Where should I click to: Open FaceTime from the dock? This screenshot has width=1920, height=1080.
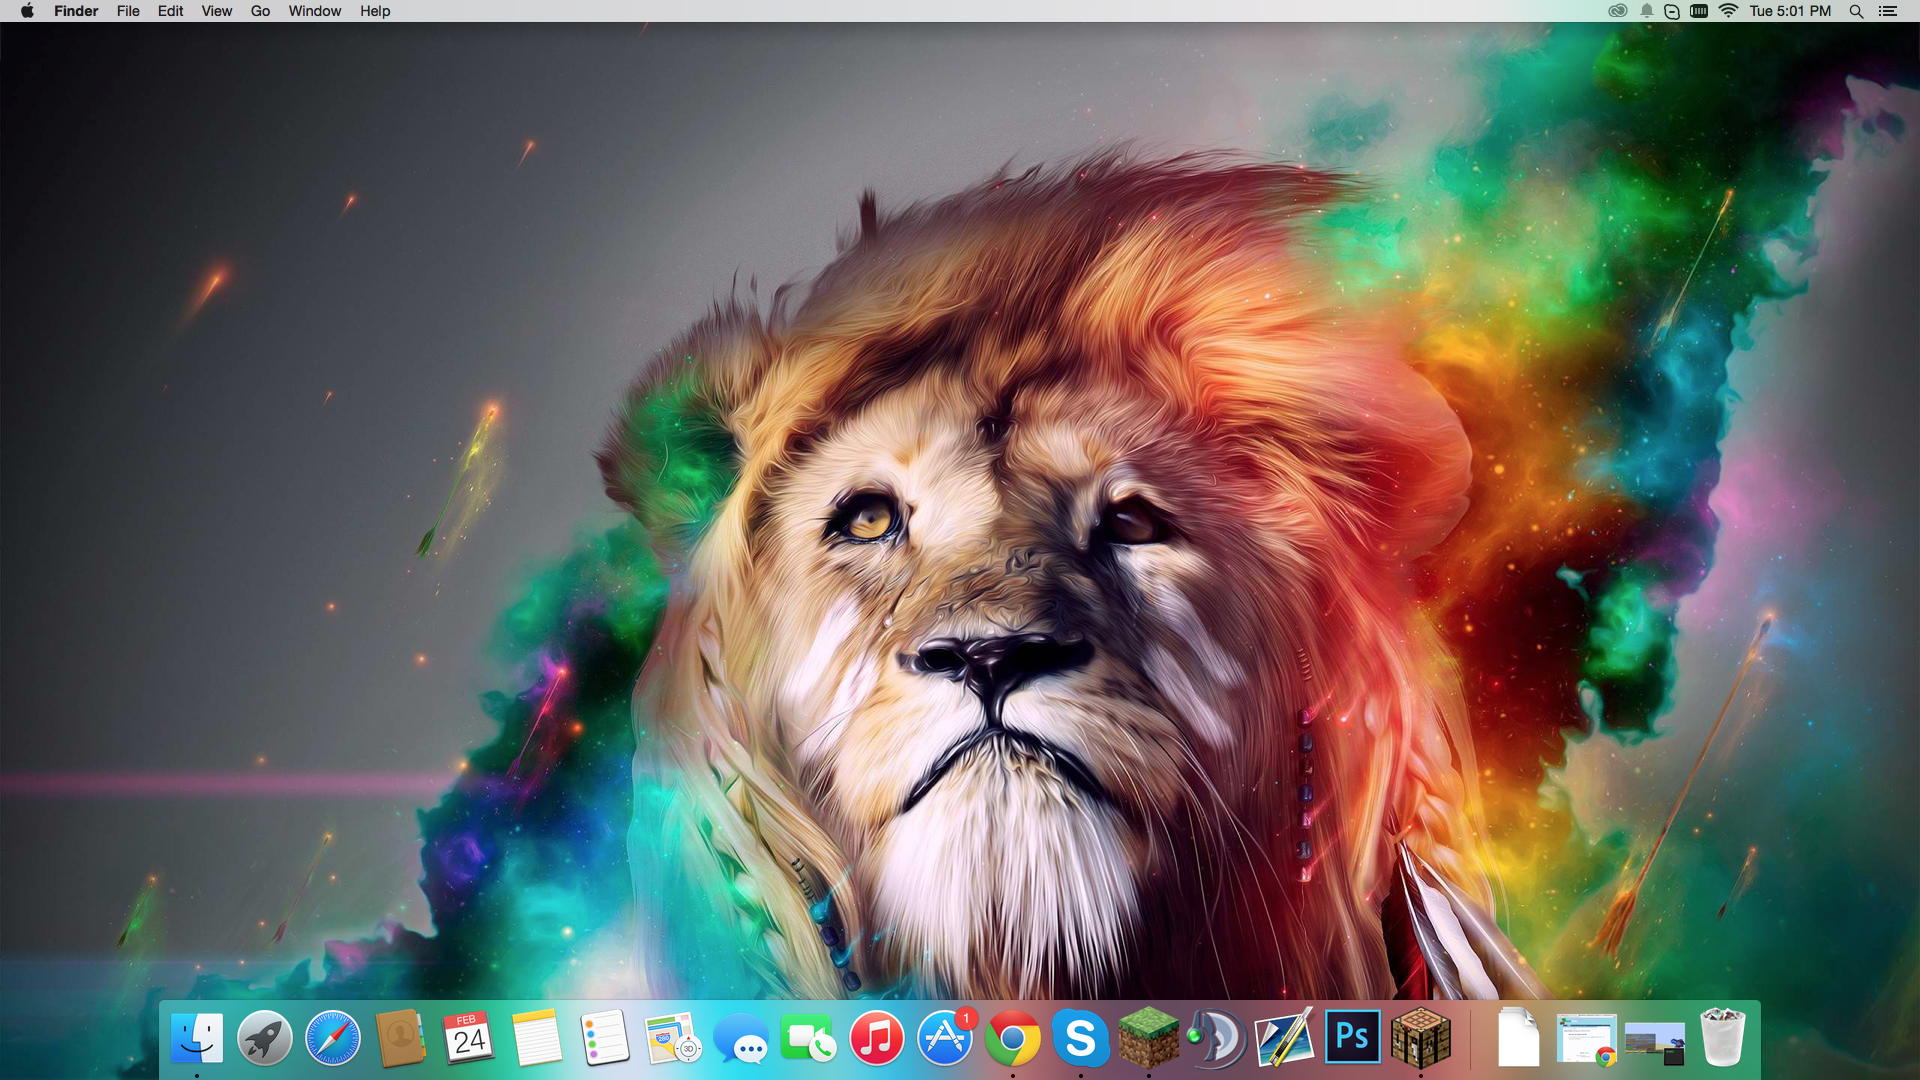[x=809, y=1038]
